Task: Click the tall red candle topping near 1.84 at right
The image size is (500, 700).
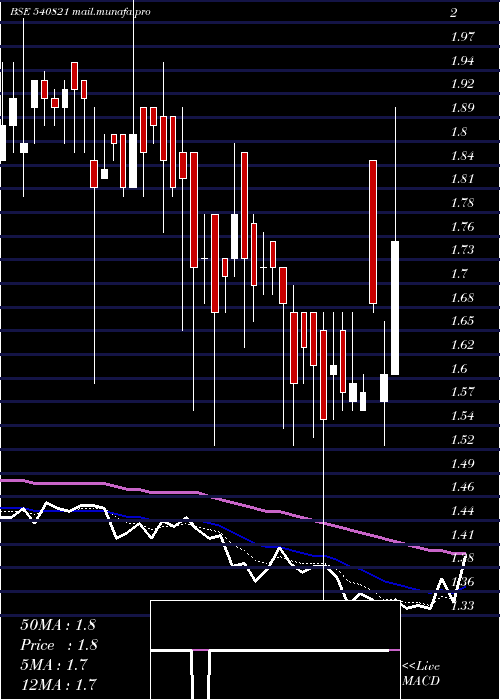Action: coord(373,232)
